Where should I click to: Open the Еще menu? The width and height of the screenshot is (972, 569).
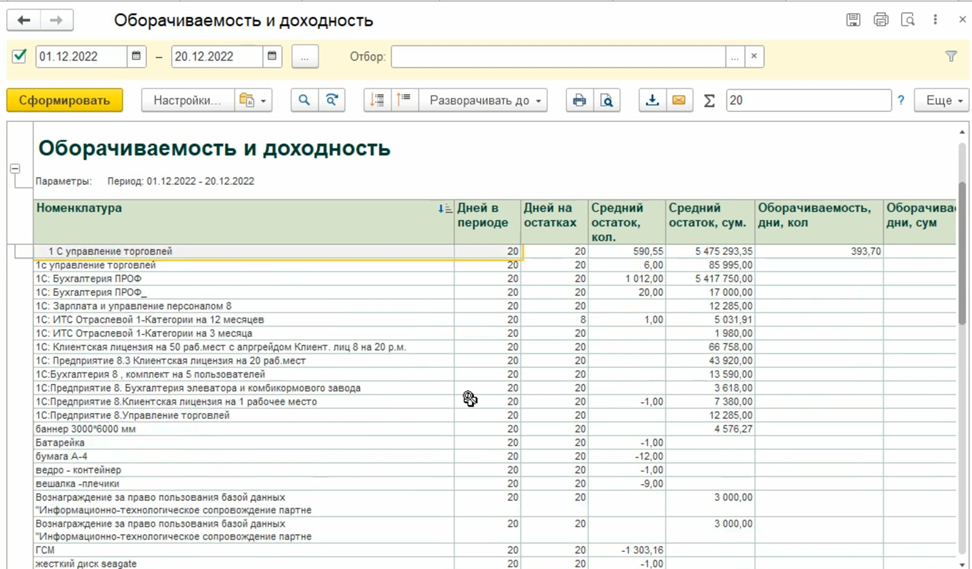pos(941,100)
